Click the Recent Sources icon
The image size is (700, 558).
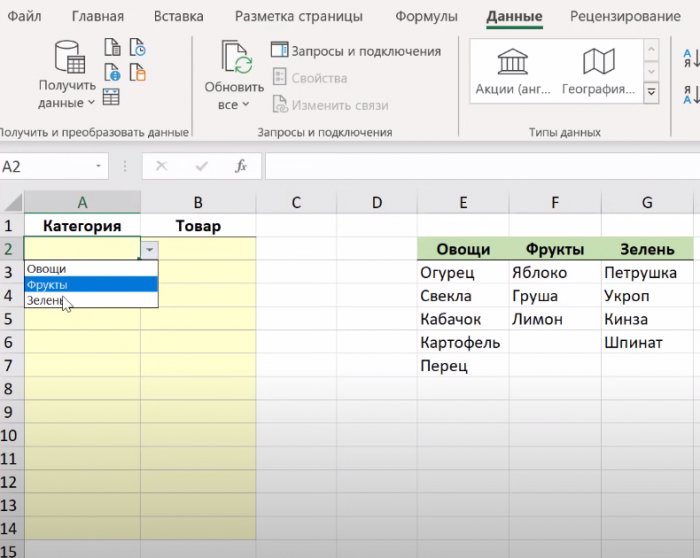138,46
